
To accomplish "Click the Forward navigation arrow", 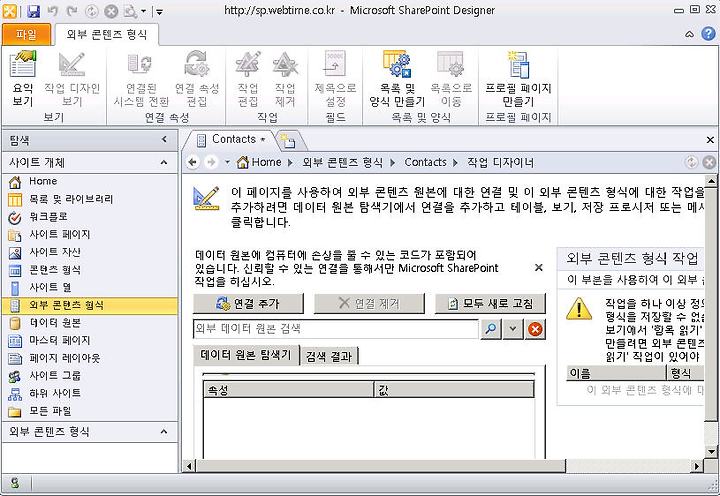I will point(211,162).
